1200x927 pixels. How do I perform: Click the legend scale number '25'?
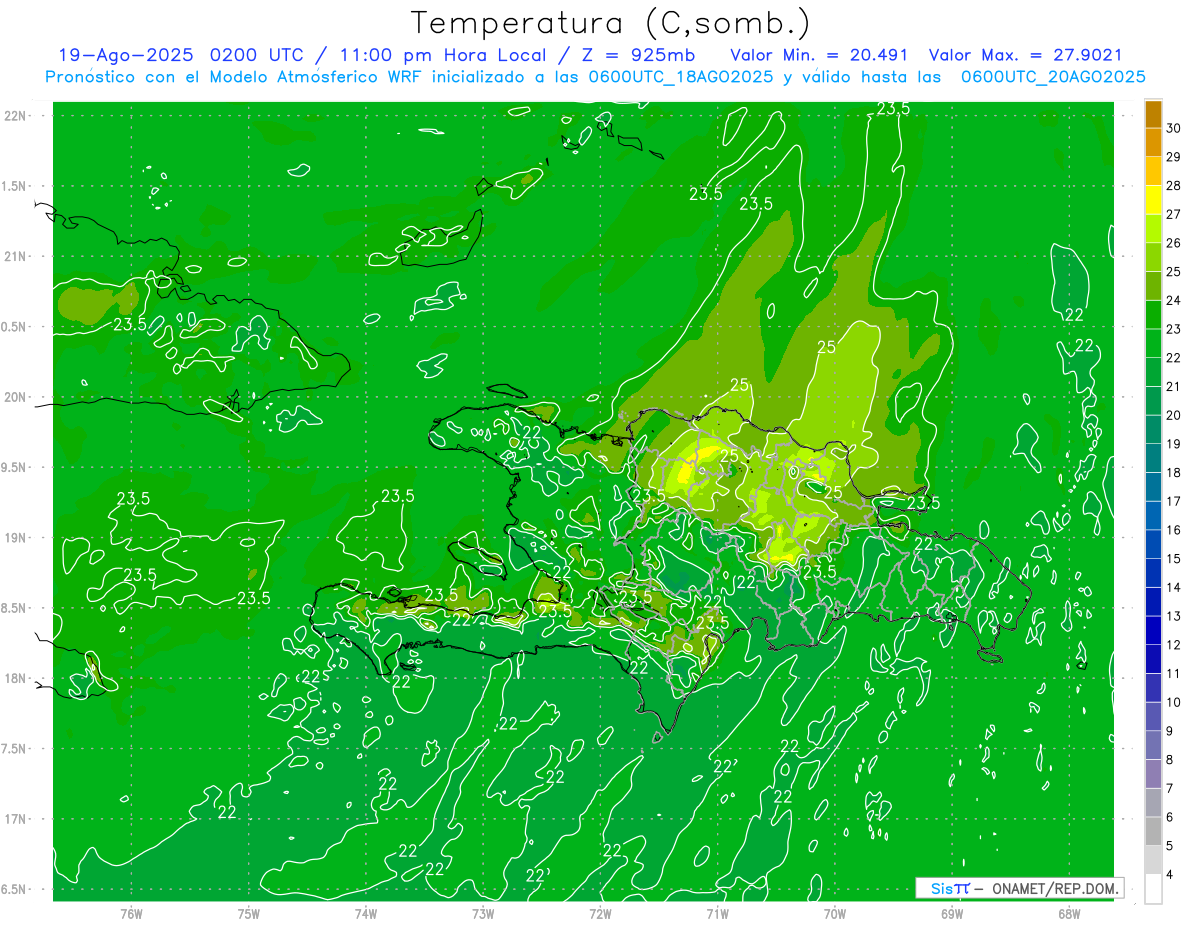(x=1174, y=272)
